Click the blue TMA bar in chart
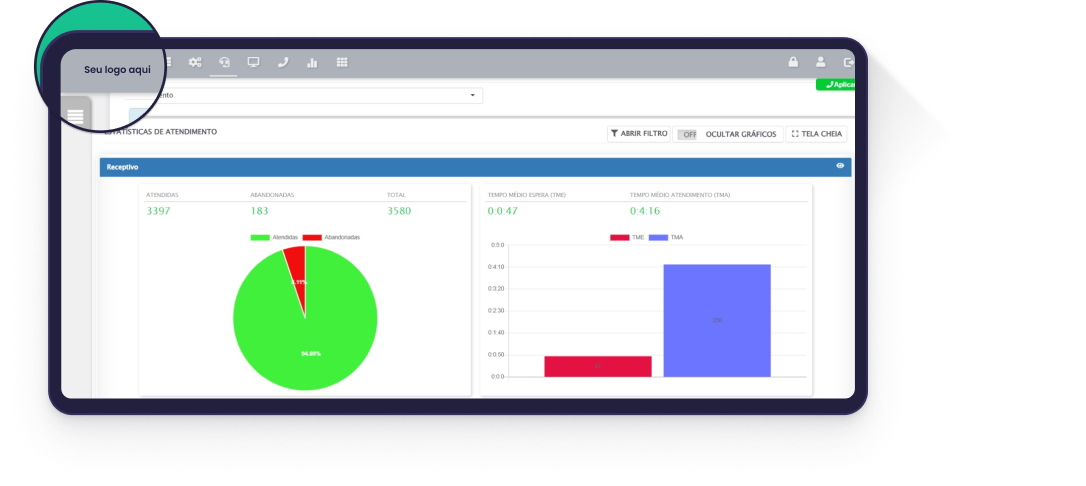Screen dimensions: 1086x486 (716, 320)
